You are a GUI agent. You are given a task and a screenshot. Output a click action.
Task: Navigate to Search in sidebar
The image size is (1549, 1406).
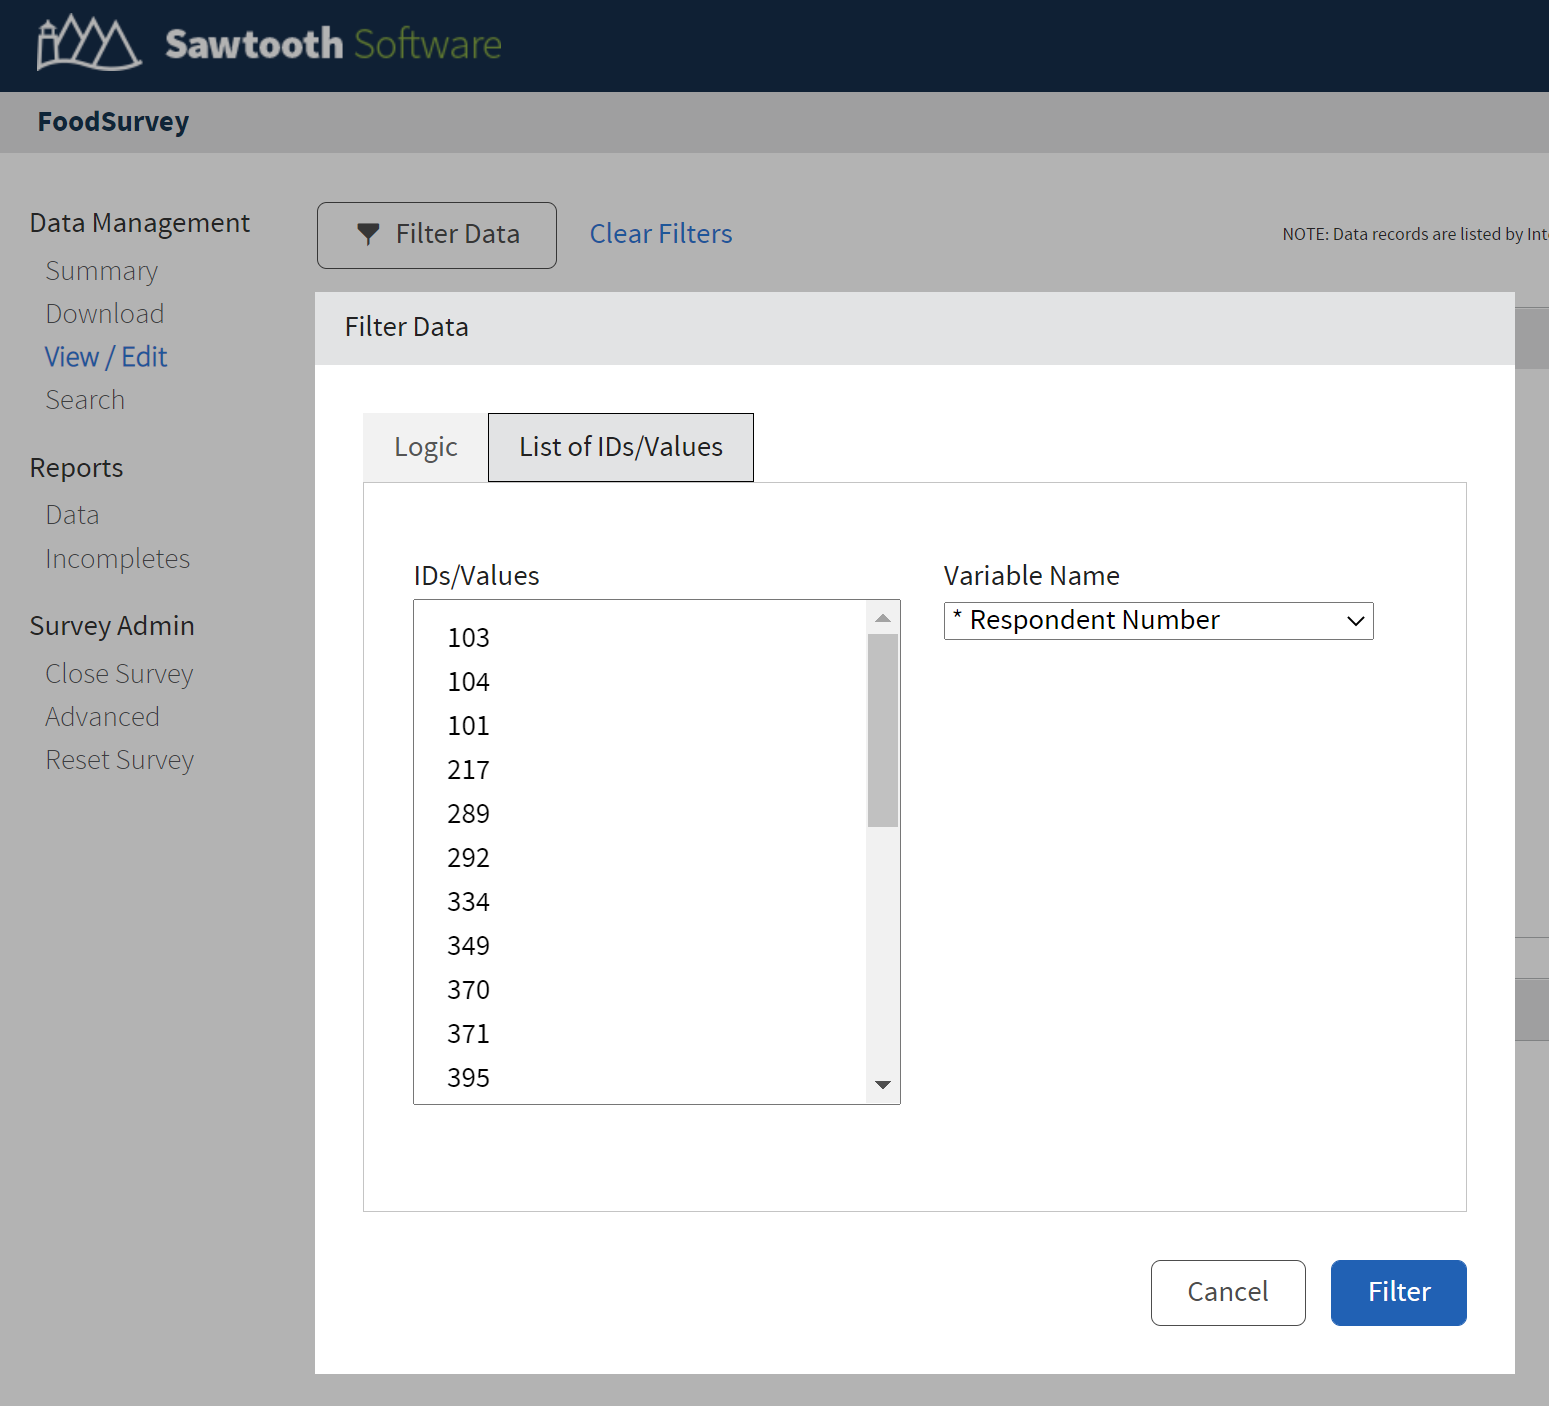click(x=85, y=400)
